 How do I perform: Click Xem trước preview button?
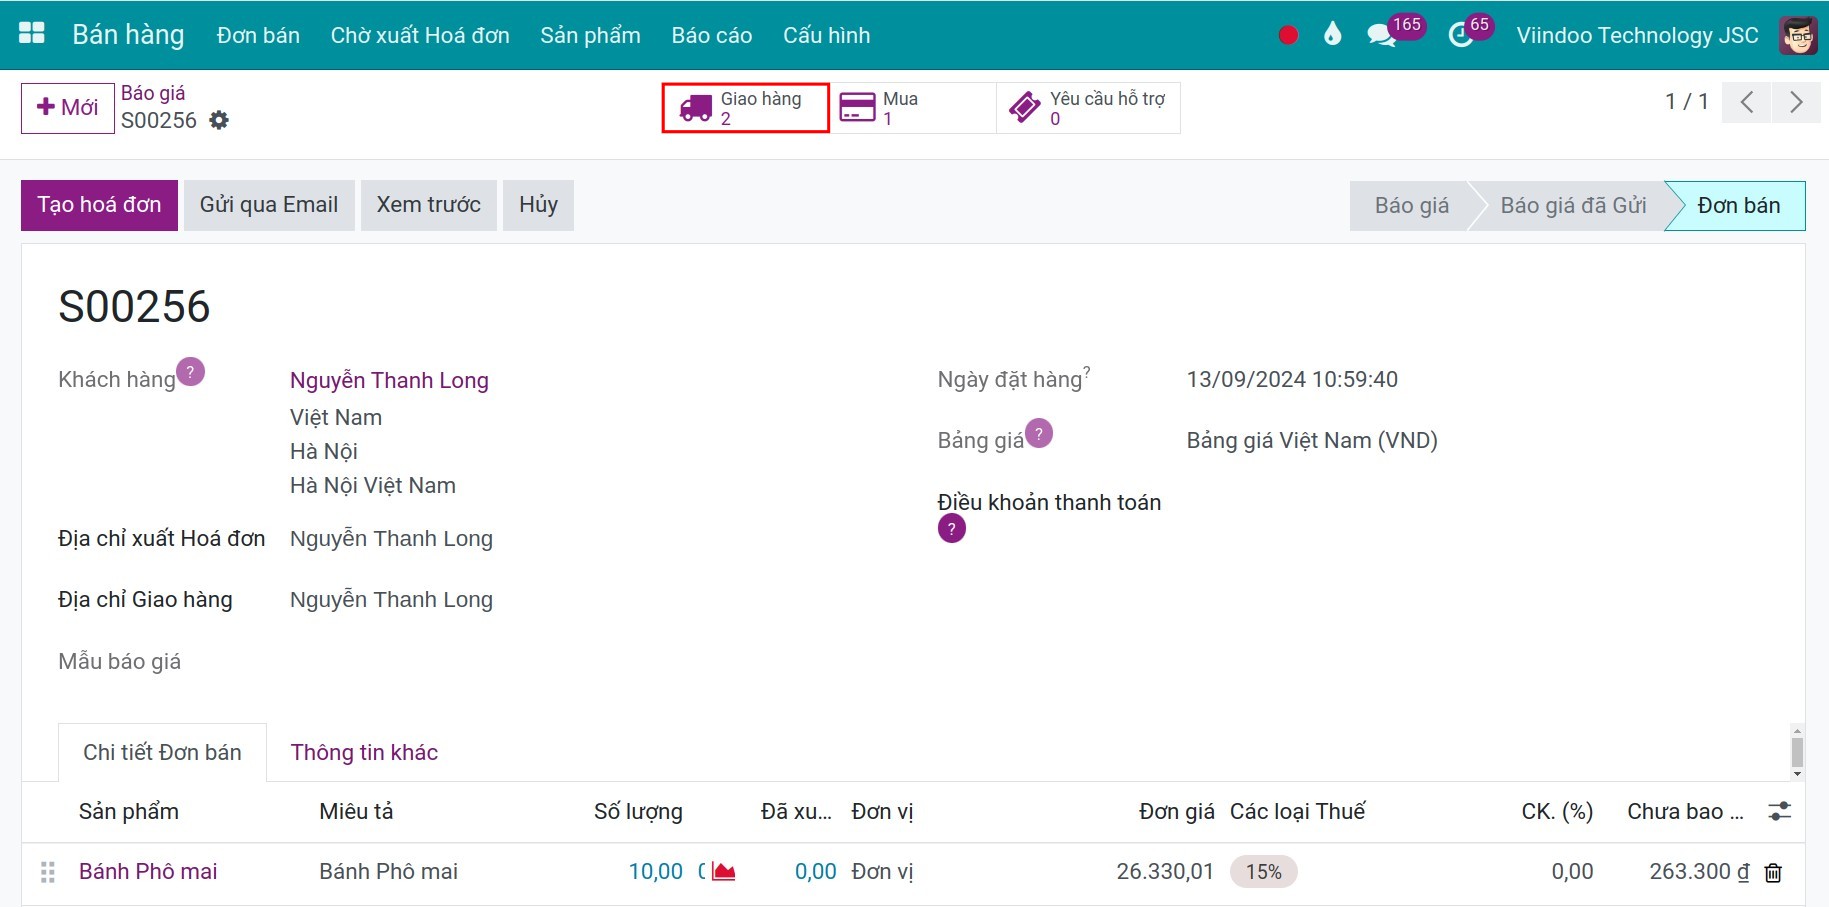[429, 205]
